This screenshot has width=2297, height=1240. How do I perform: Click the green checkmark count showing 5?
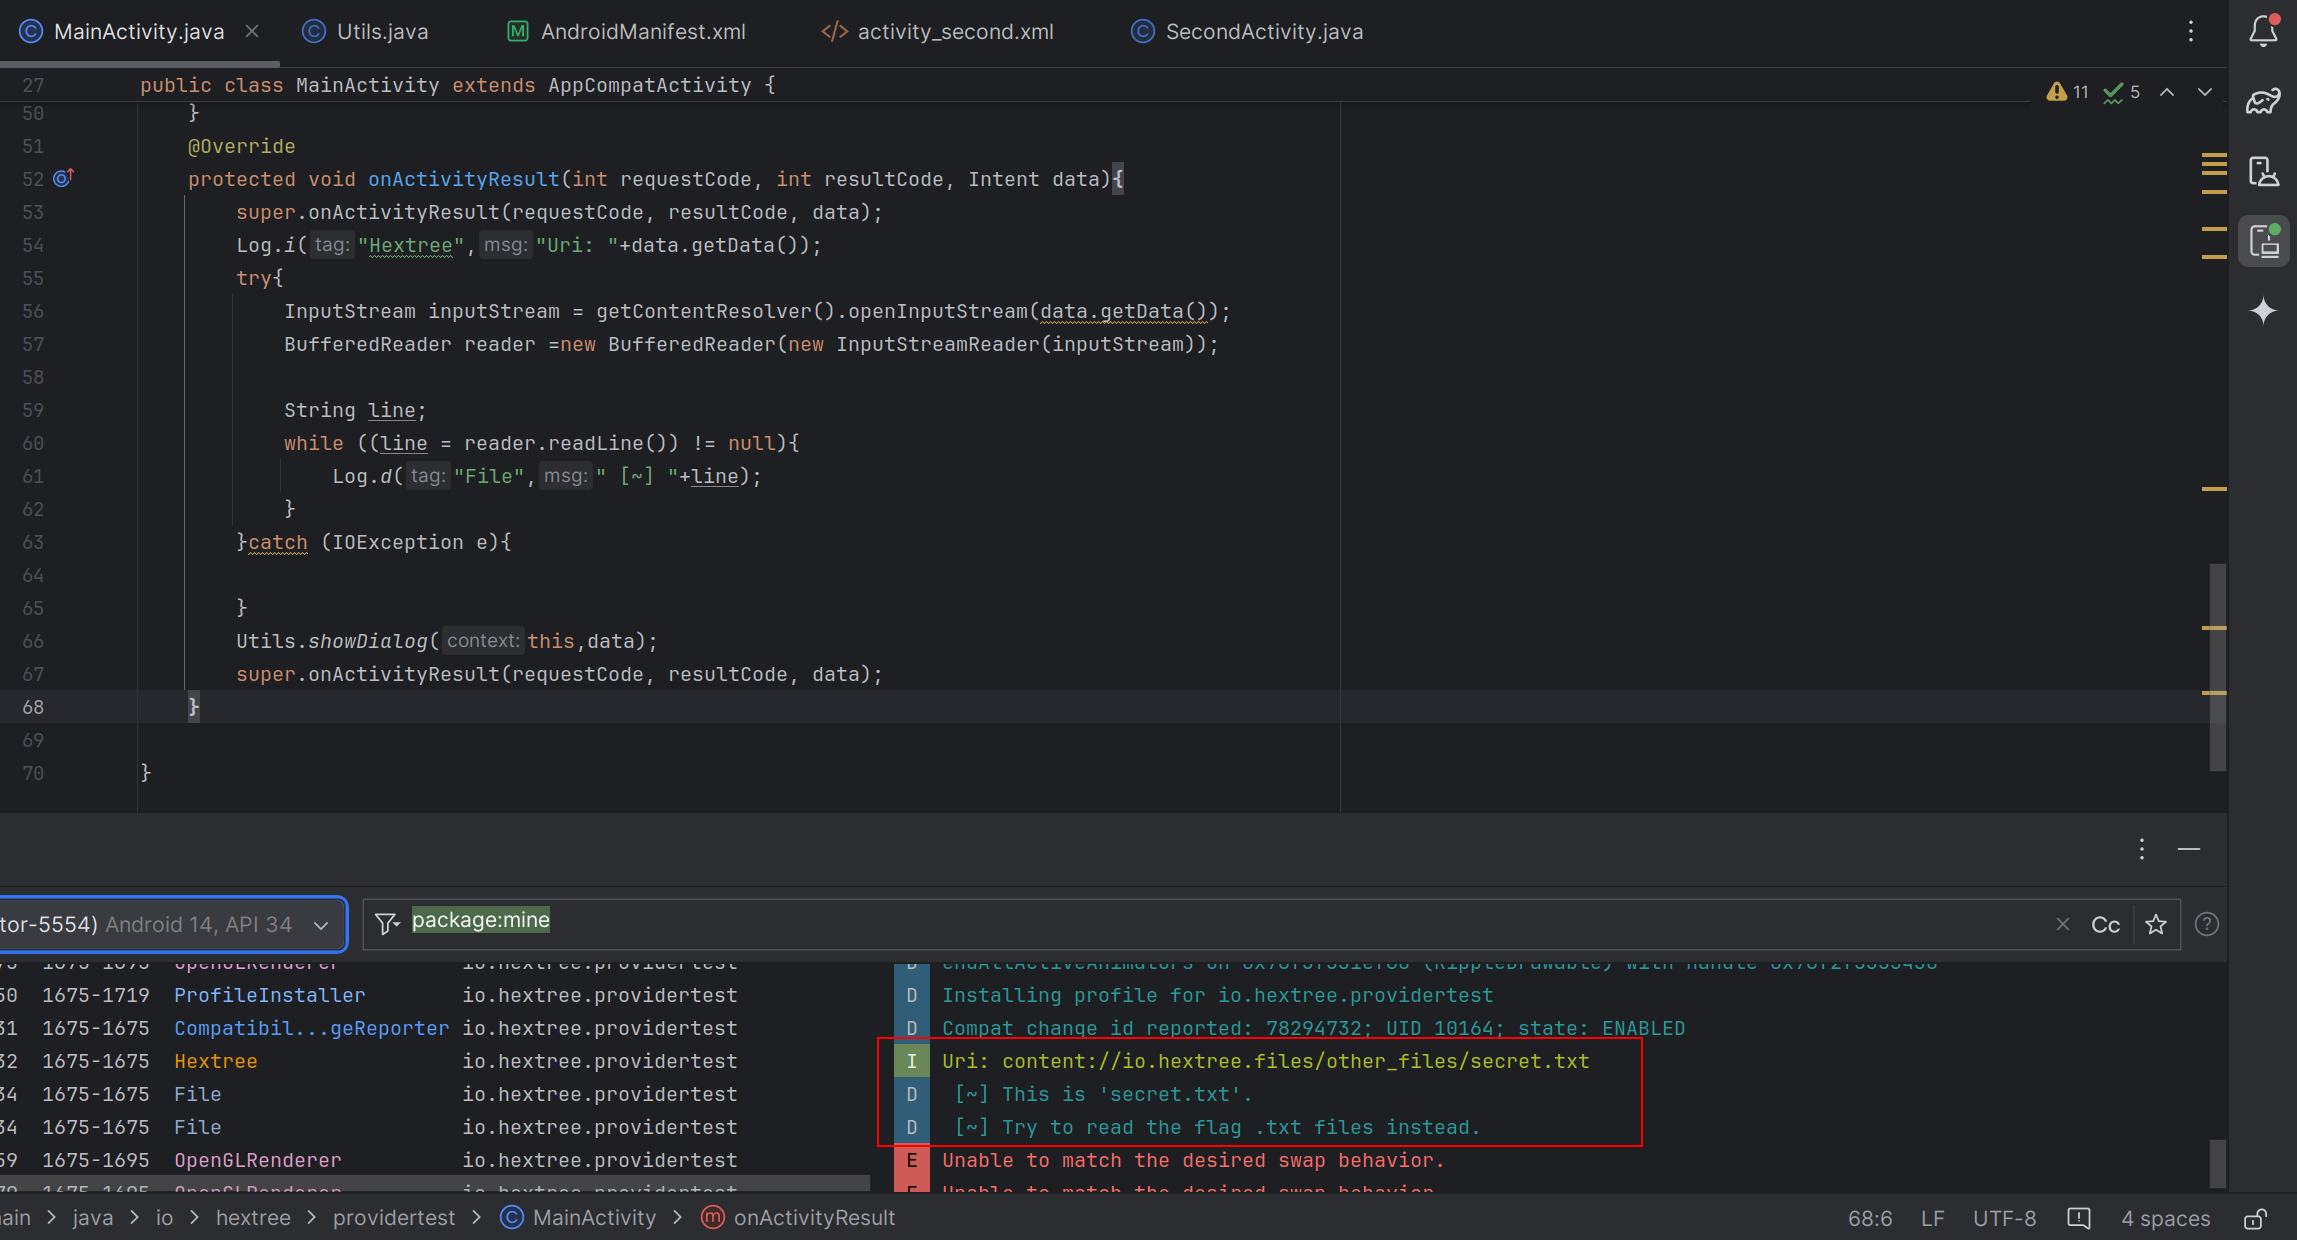pos(2121,92)
